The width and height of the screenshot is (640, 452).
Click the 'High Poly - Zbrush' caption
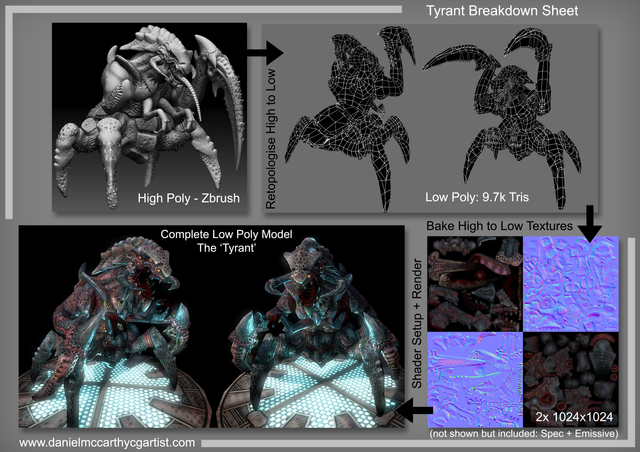tap(189, 198)
